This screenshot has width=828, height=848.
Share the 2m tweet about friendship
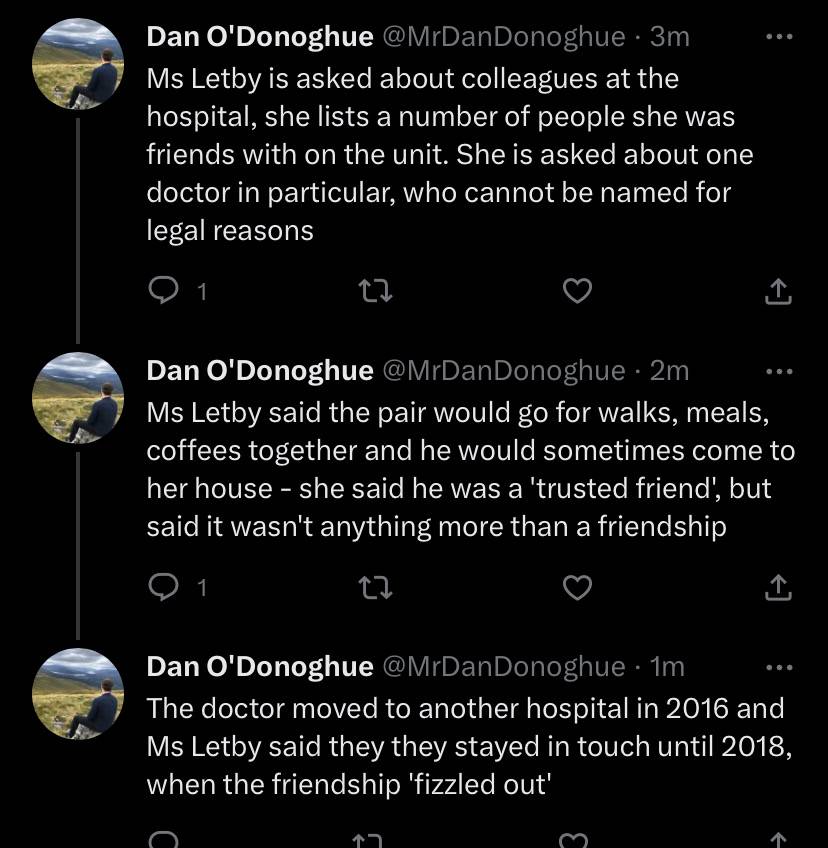coord(778,587)
